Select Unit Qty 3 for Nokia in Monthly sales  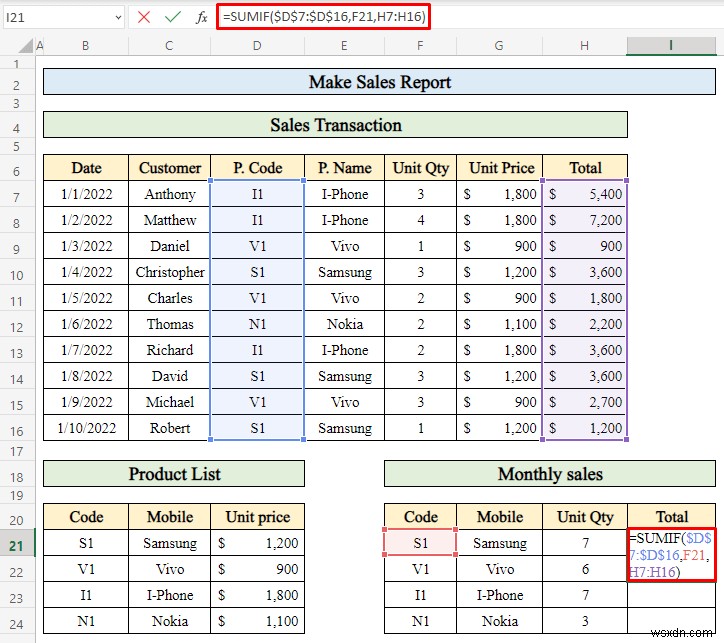coord(585,621)
